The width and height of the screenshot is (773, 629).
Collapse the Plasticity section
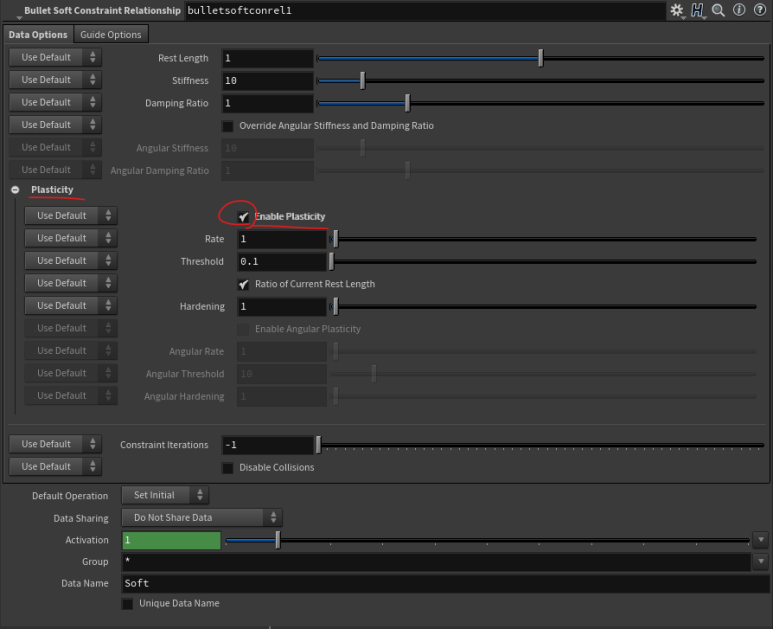(x=15, y=190)
